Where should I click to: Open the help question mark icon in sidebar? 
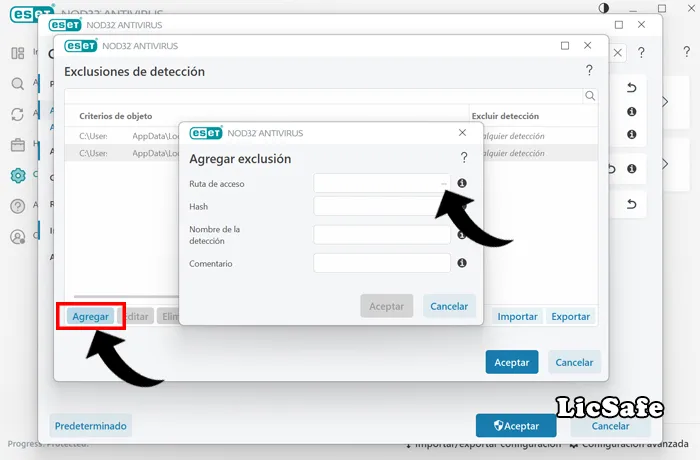(x=17, y=206)
